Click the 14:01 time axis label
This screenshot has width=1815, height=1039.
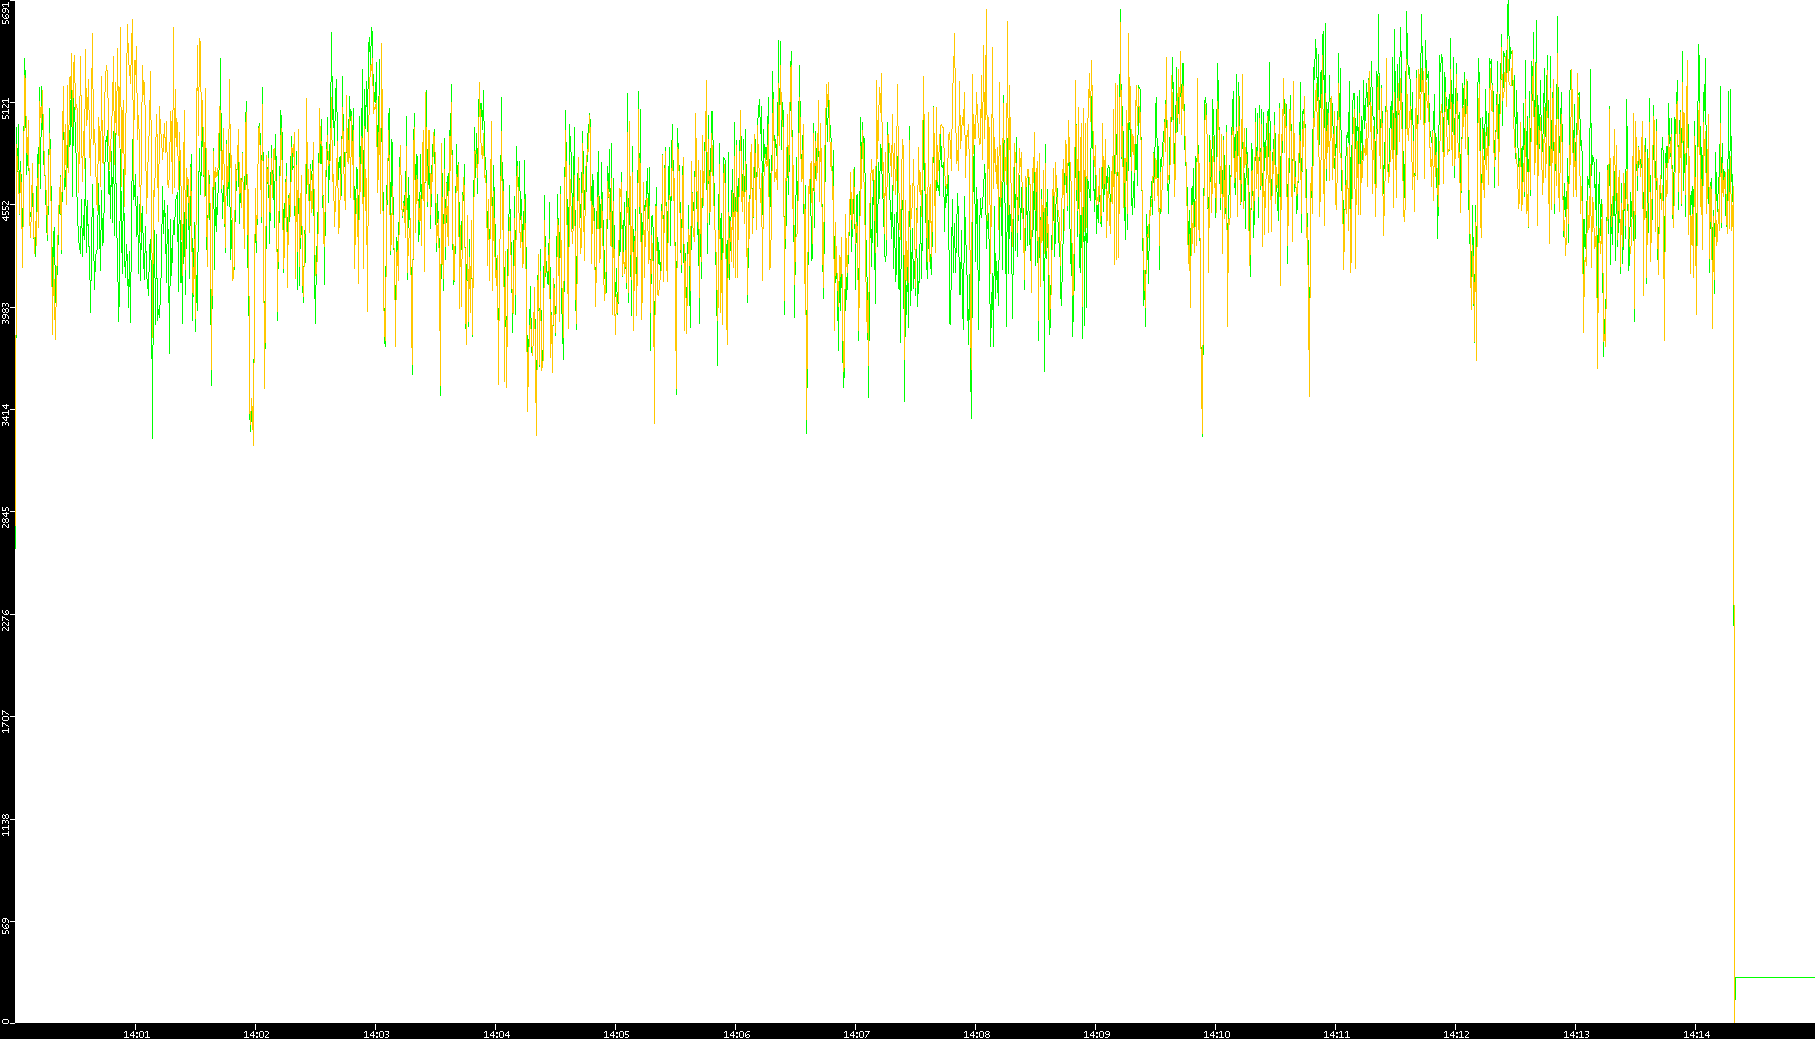(x=136, y=1034)
